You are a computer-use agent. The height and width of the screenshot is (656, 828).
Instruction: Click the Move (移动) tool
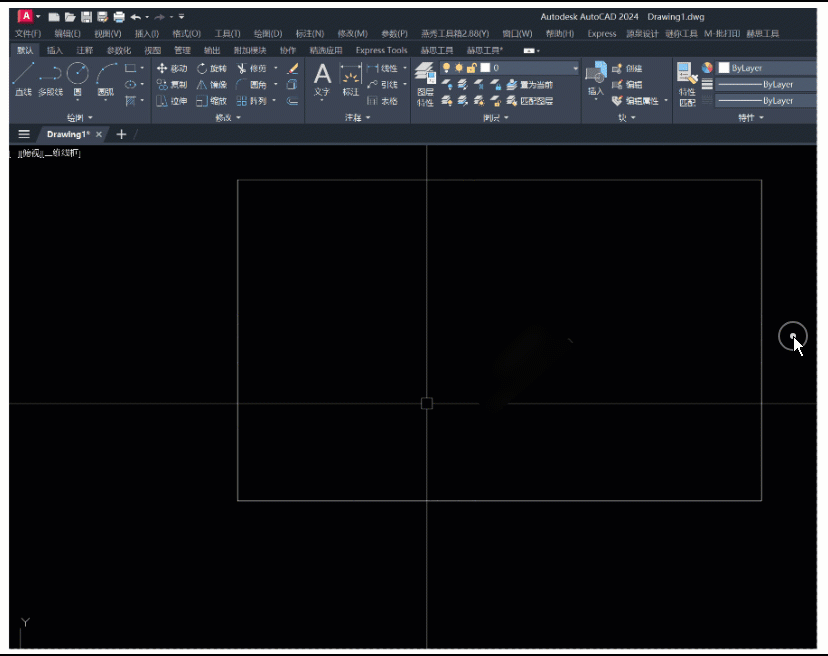click(172, 68)
